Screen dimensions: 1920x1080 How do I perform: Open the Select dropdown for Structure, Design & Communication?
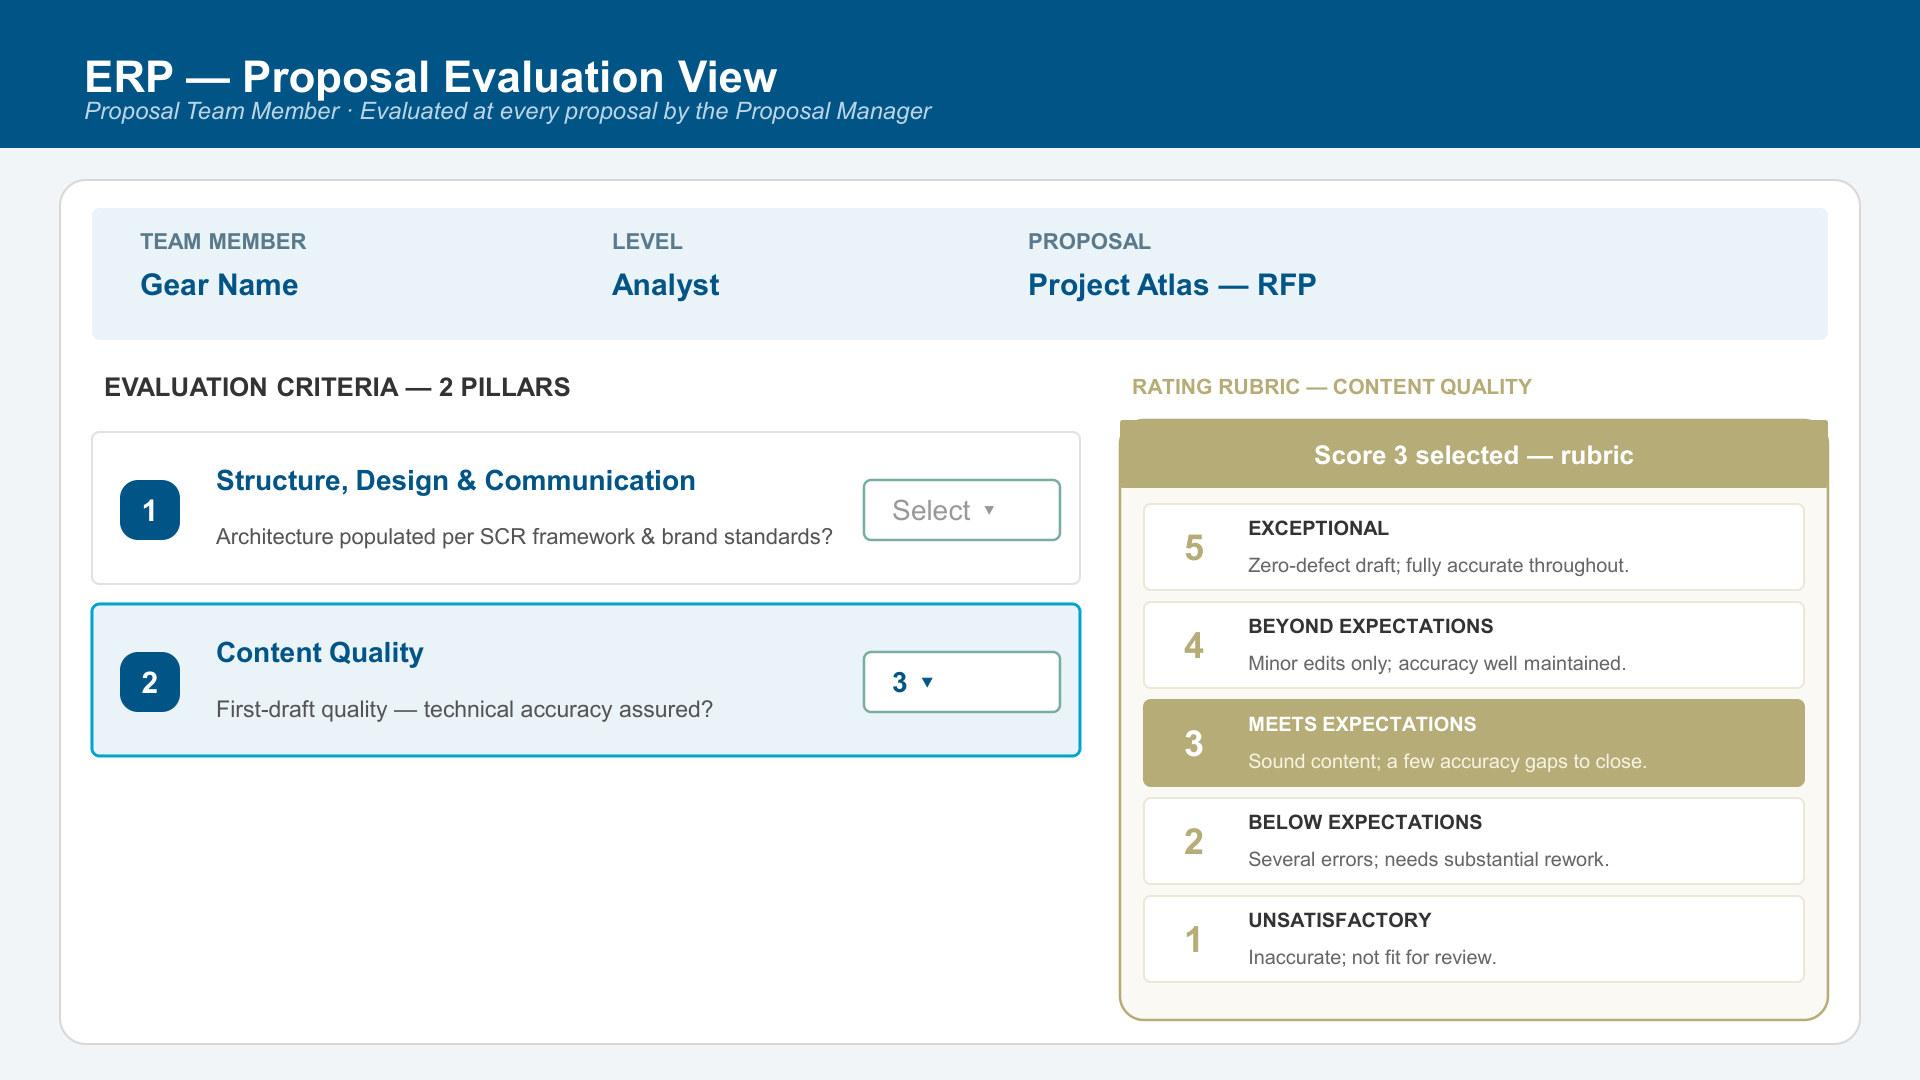(961, 510)
